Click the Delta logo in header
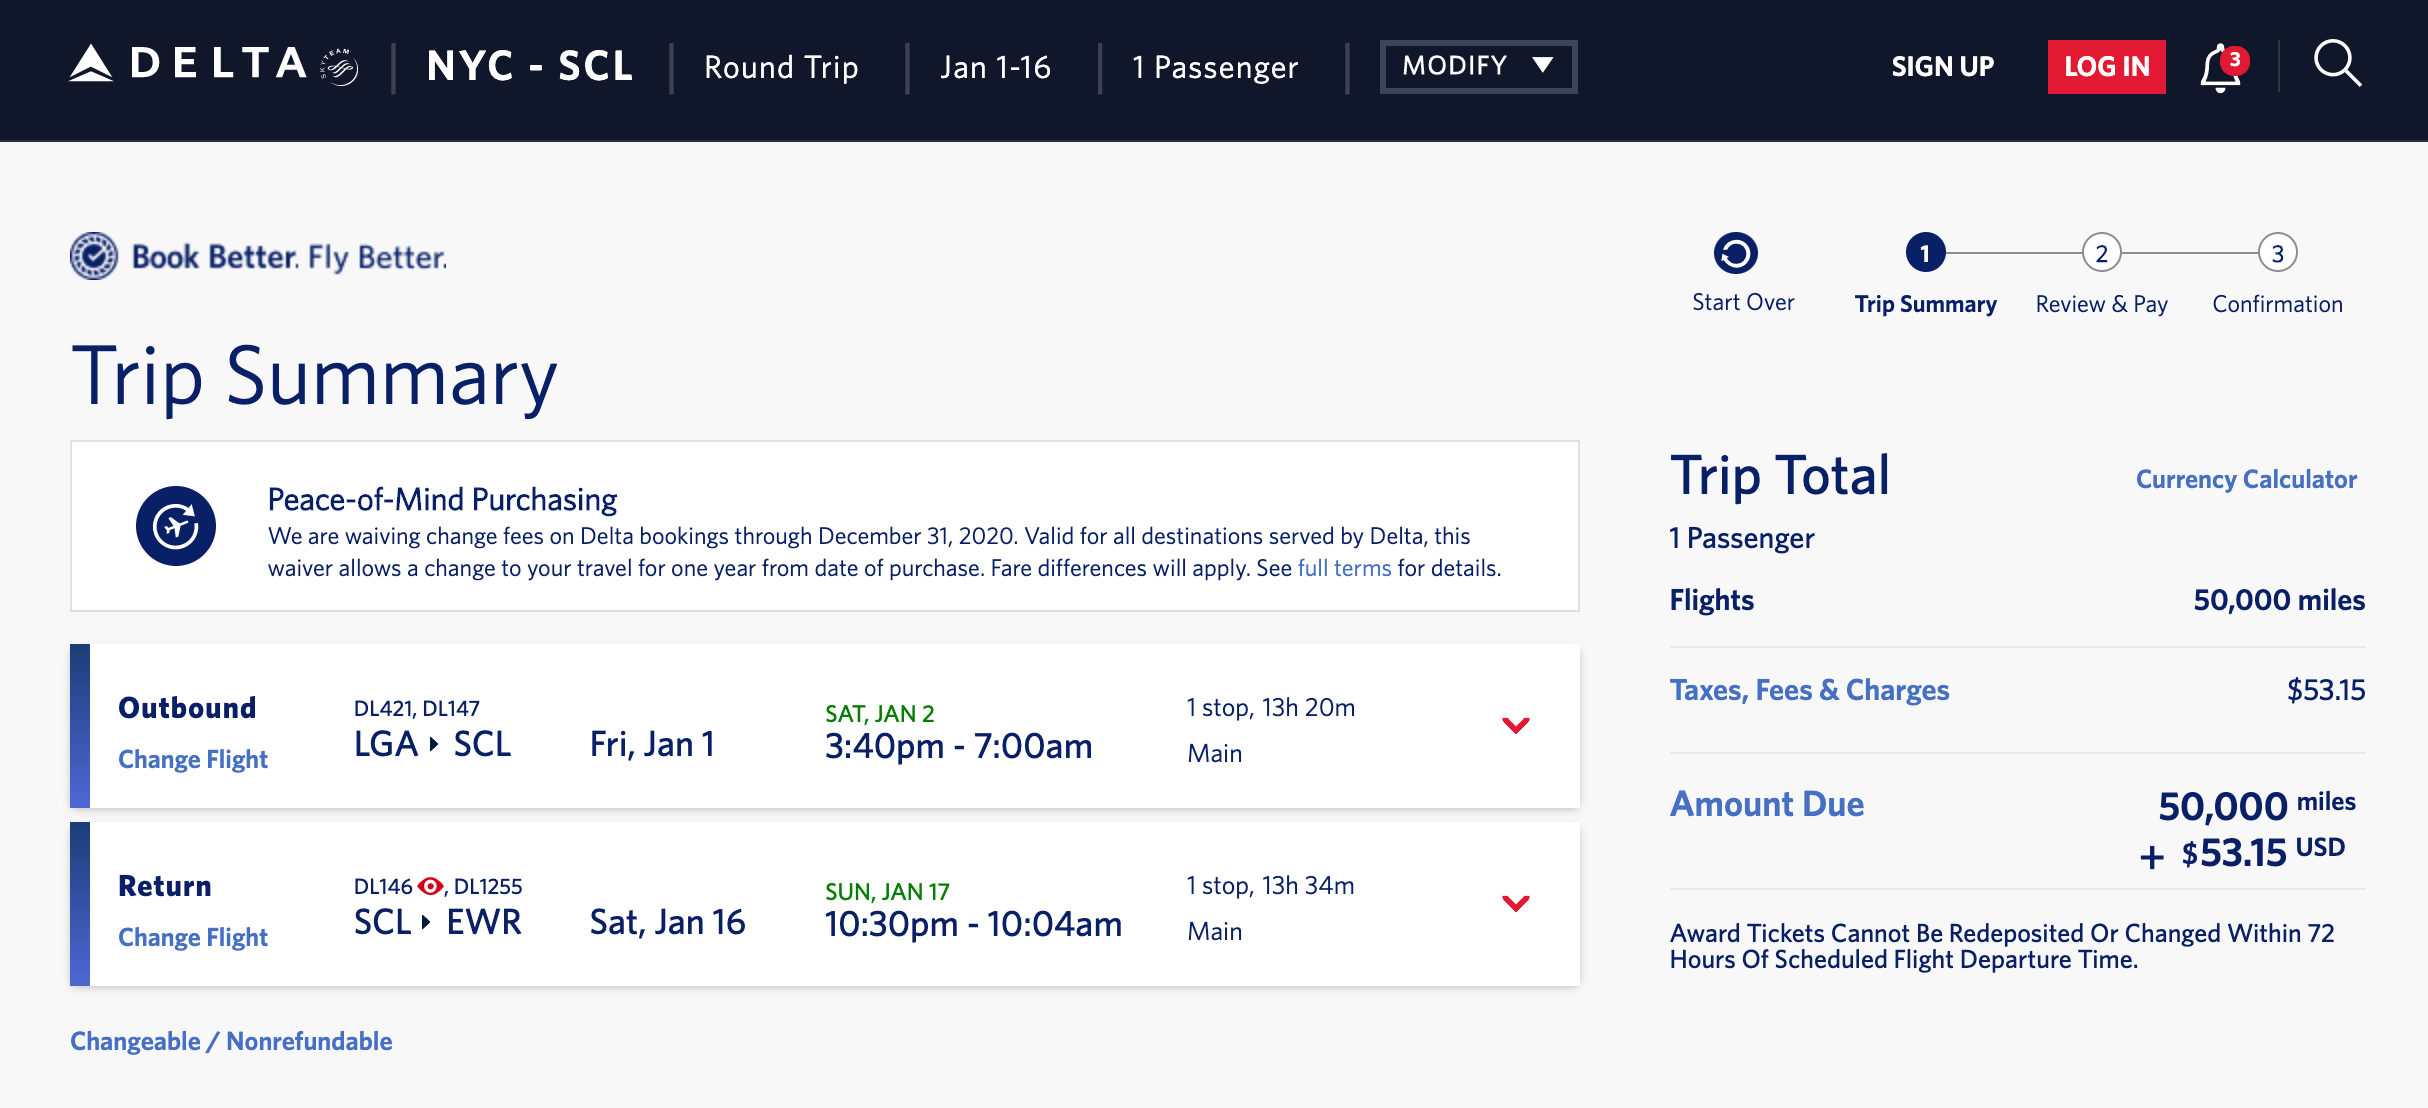The height and width of the screenshot is (1108, 2428). tap(213, 65)
